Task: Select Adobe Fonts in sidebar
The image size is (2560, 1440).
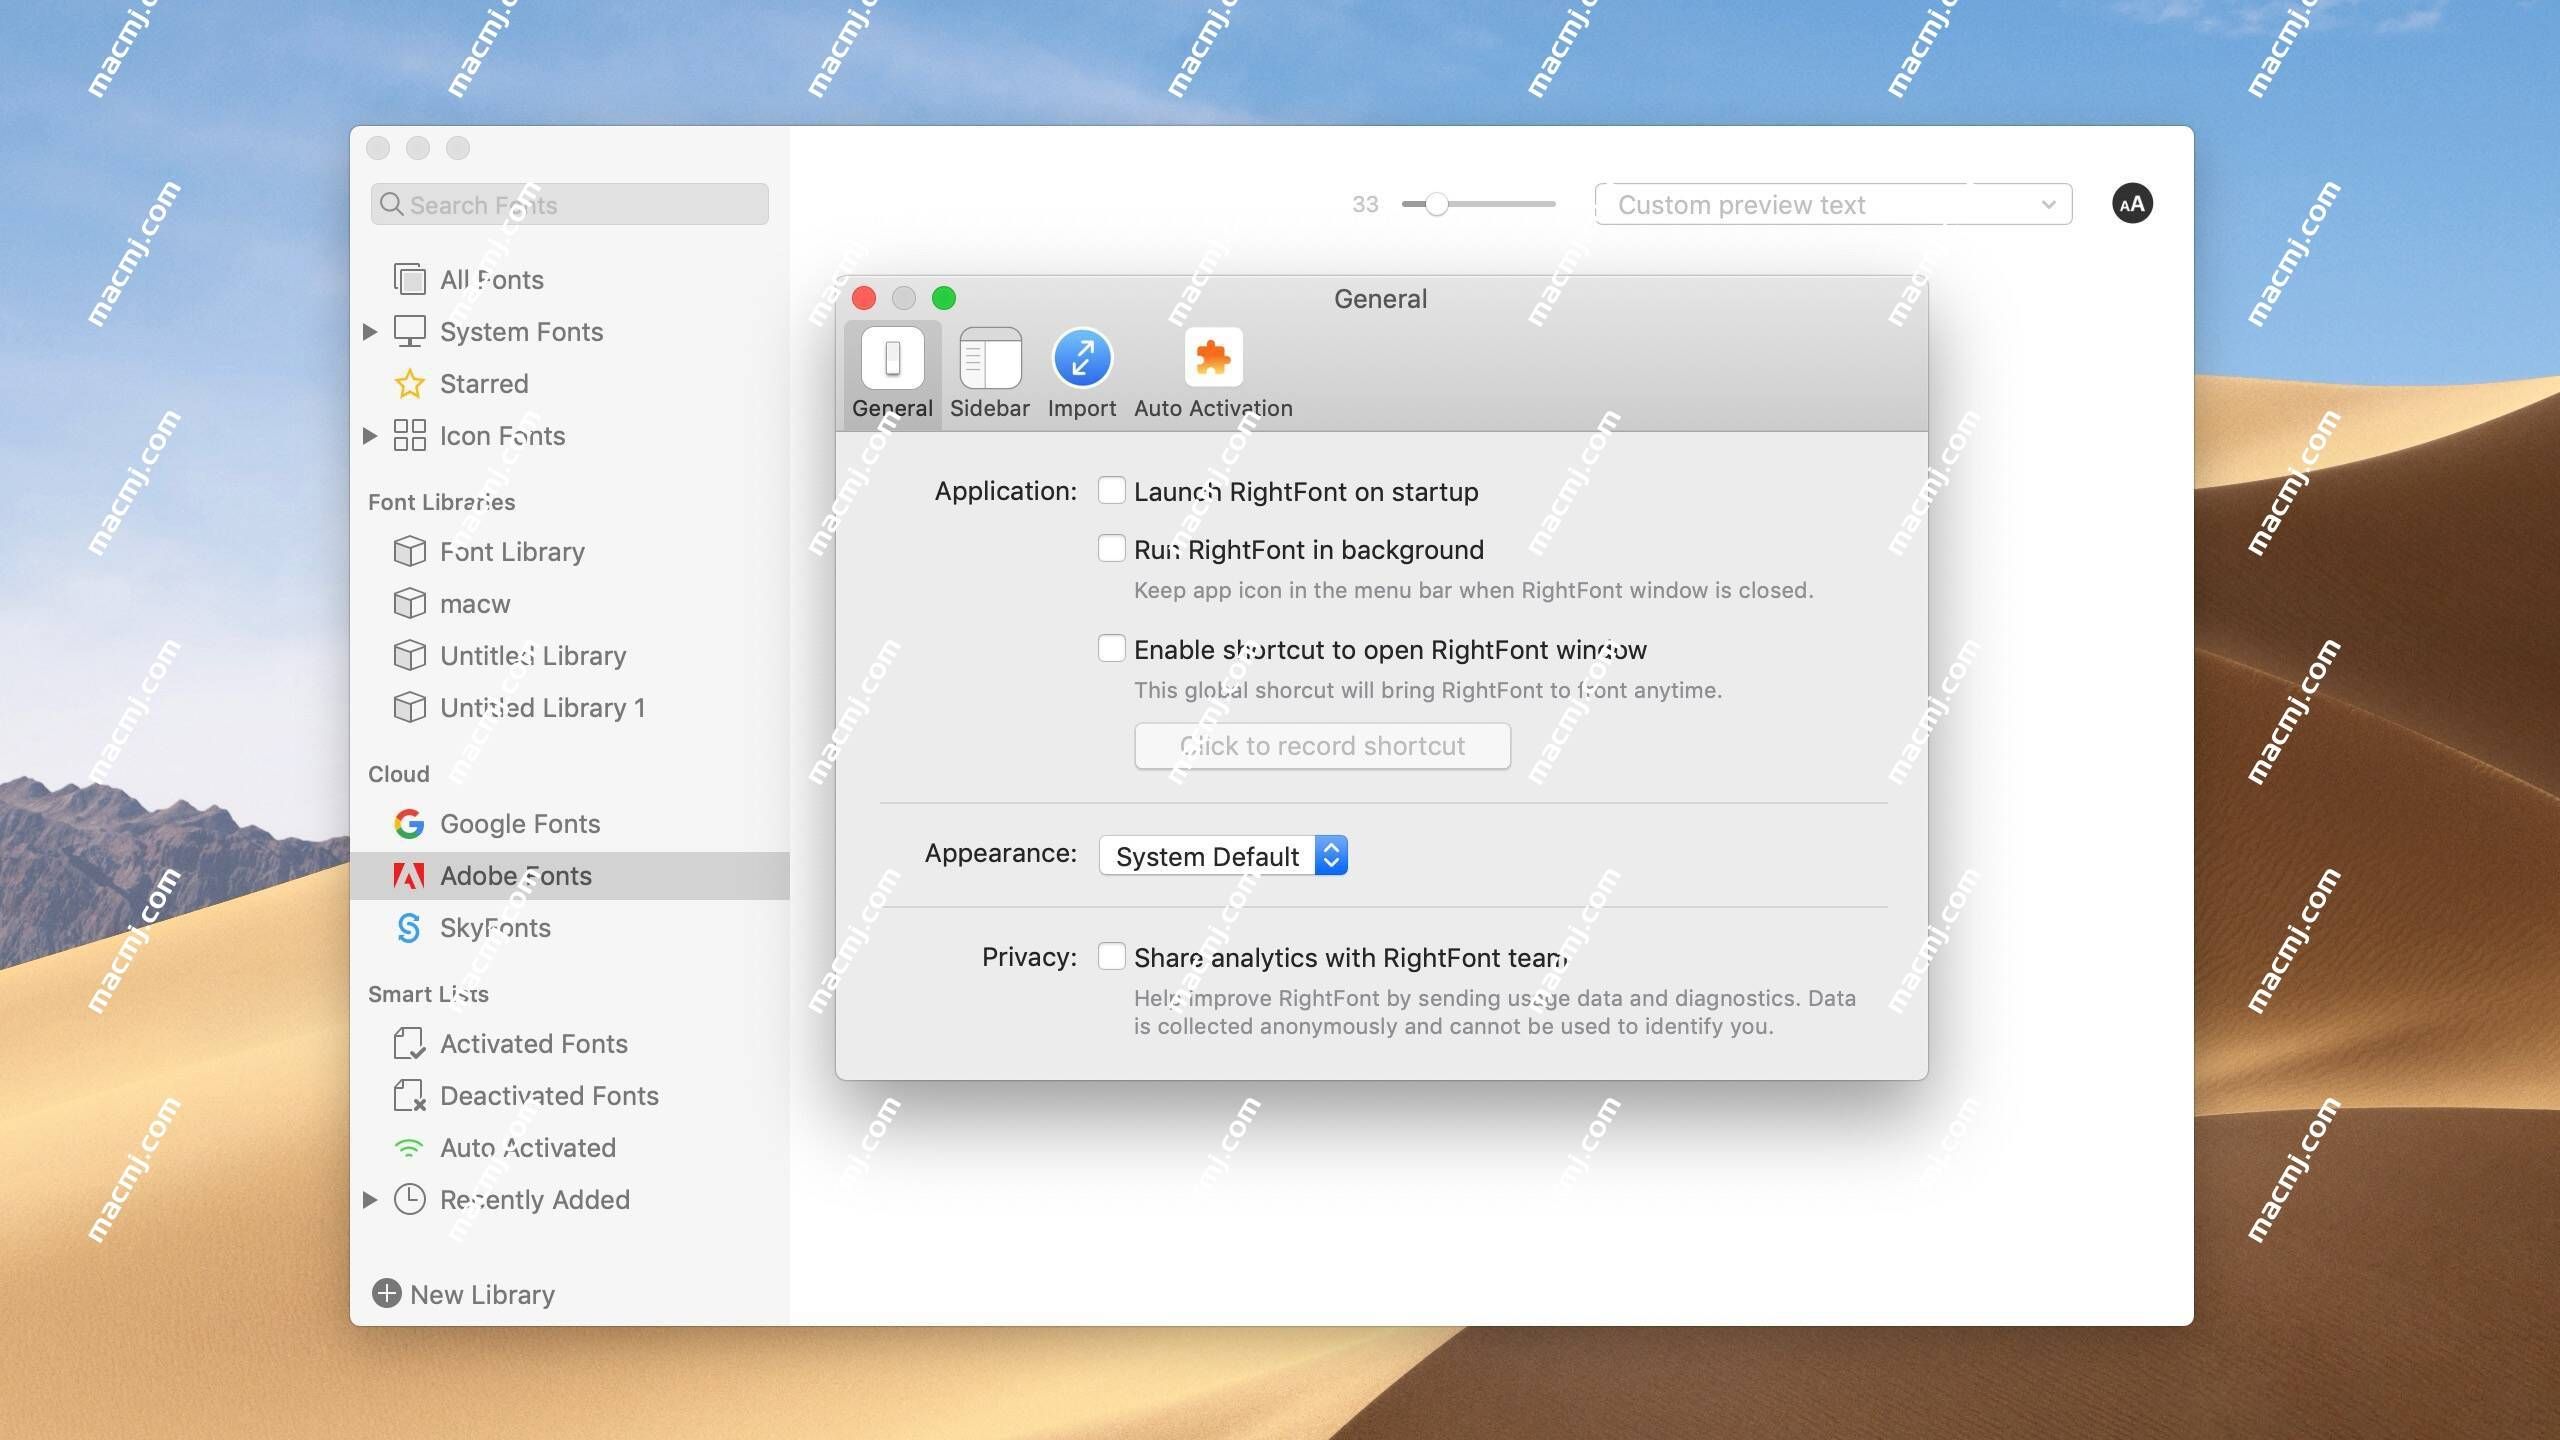Action: coord(515,876)
